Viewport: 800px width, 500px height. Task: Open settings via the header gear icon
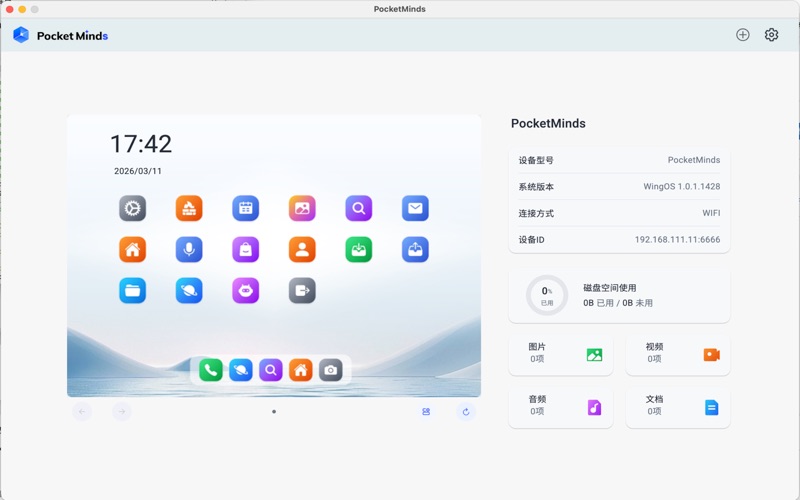click(x=771, y=35)
